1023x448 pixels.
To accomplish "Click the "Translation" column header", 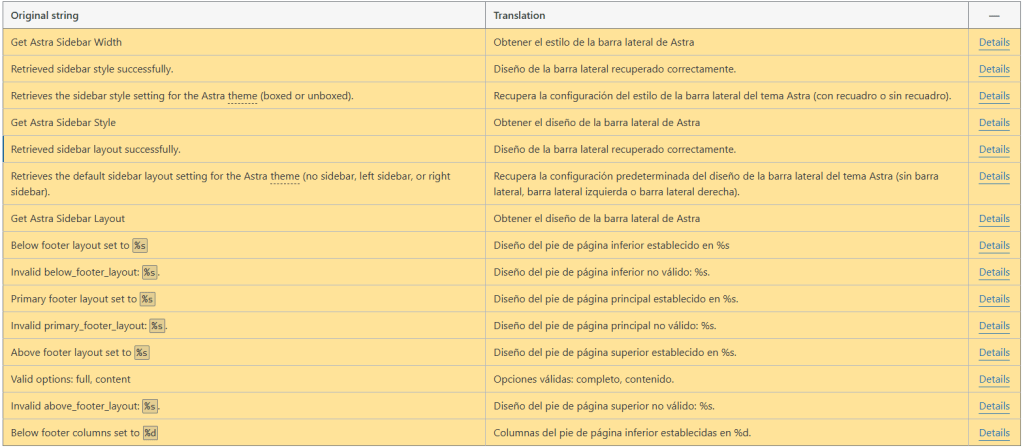I will tap(519, 16).
